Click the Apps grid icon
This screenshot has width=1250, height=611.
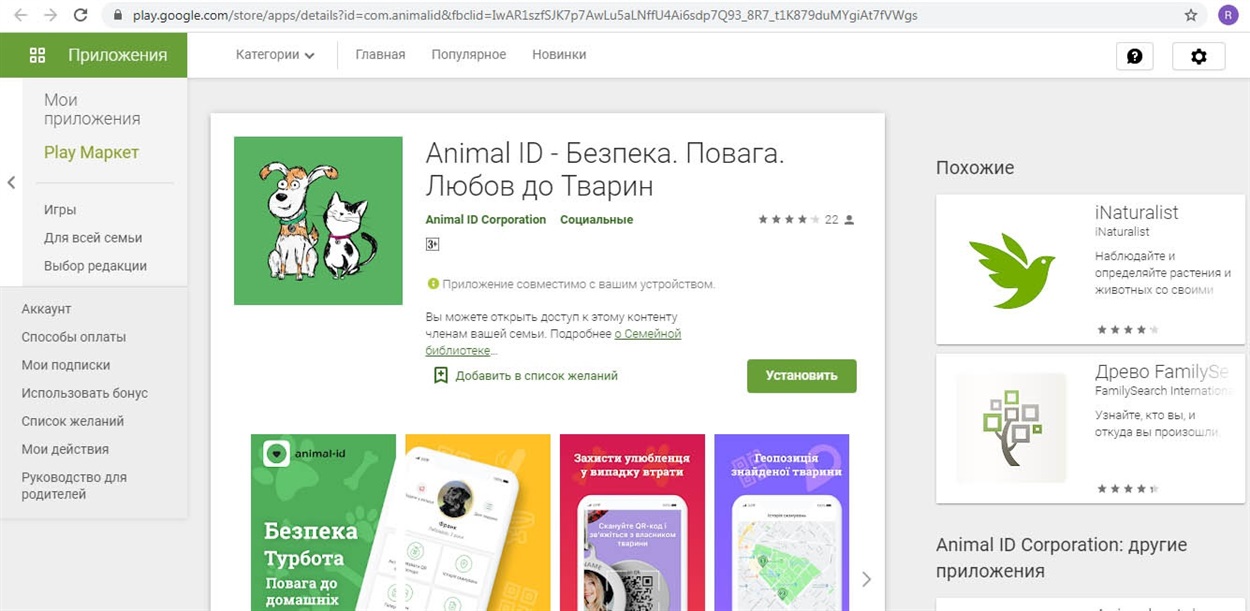coord(37,55)
